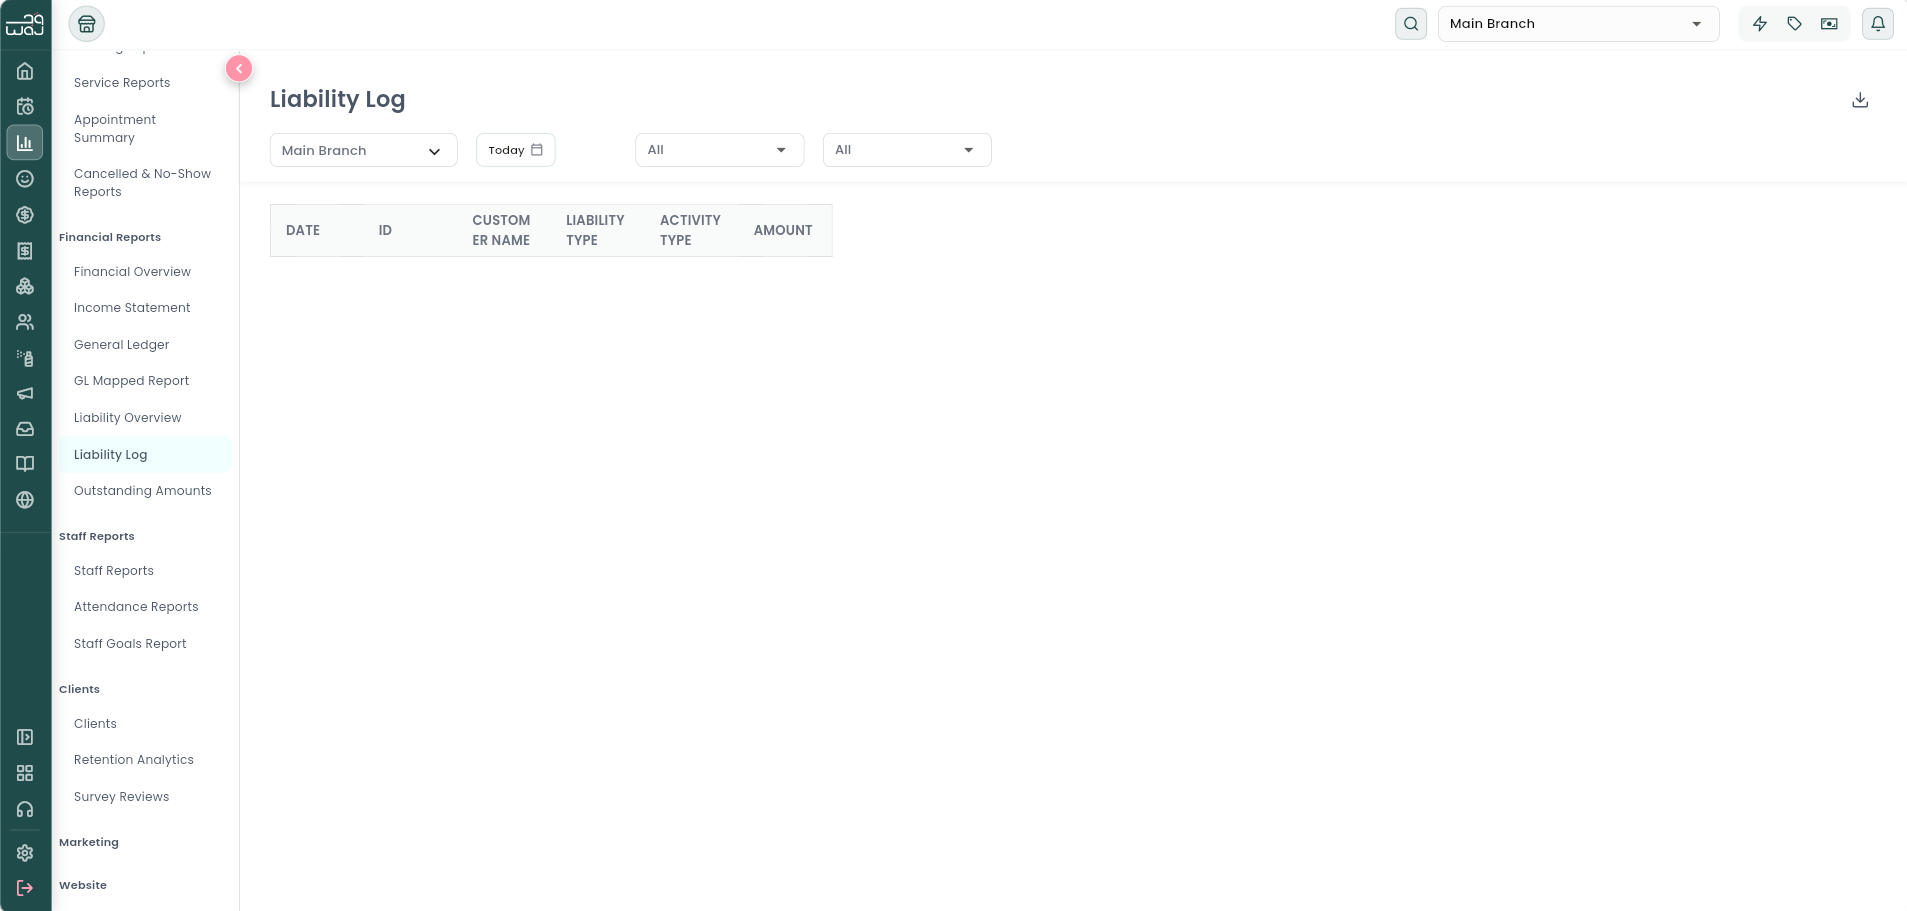Open the calendar appointments icon
This screenshot has height=911, width=1907.
(x=25, y=107)
